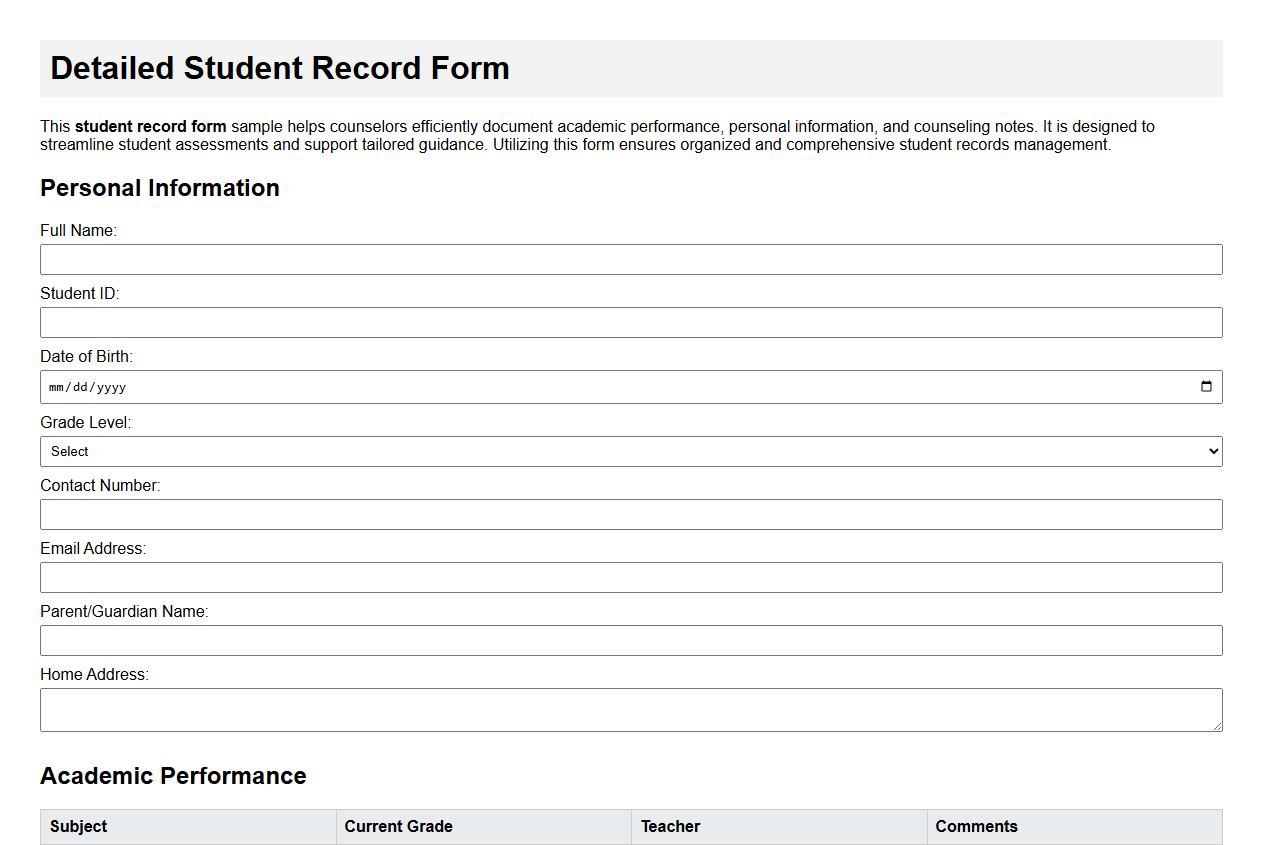Click inside the Home Address text area
This screenshot has width=1263, height=845.
[x=630, y=708]
